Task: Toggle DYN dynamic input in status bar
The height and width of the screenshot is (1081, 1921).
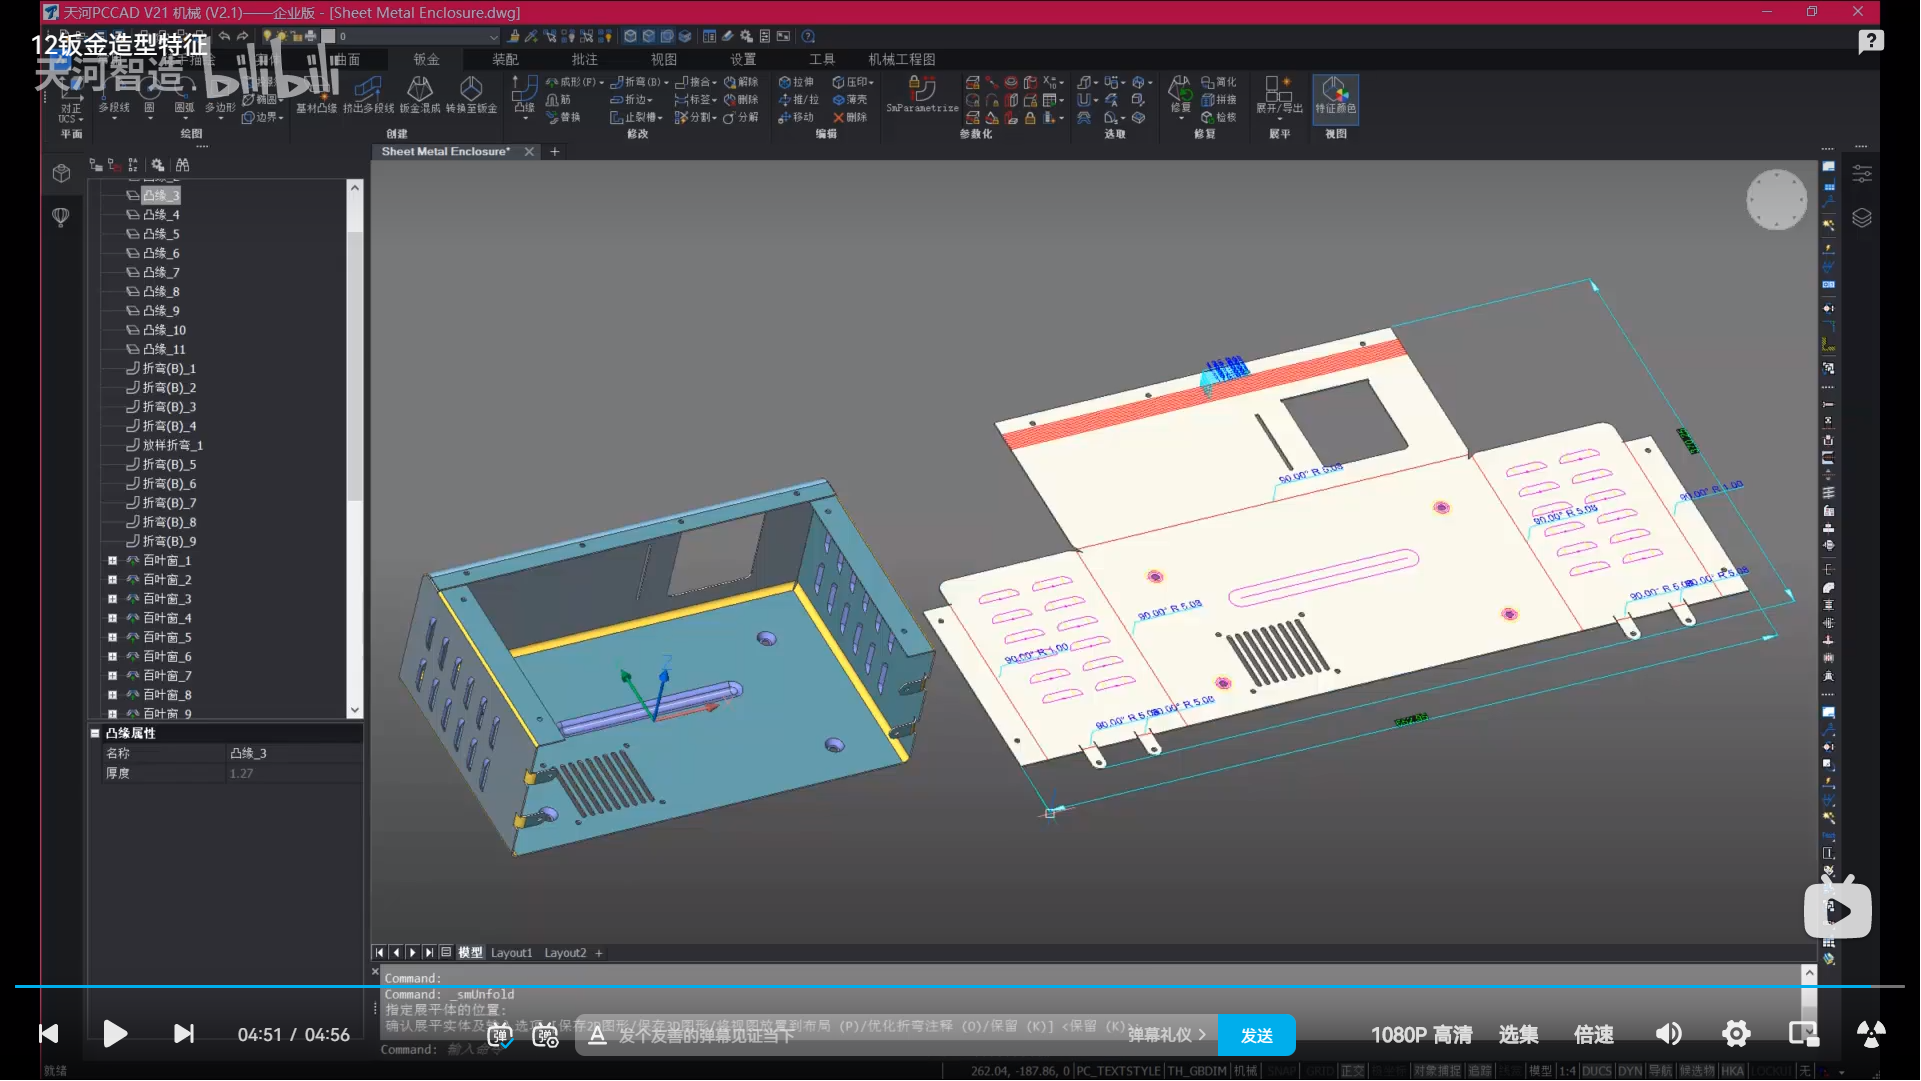Action: coord(1630,1071)
